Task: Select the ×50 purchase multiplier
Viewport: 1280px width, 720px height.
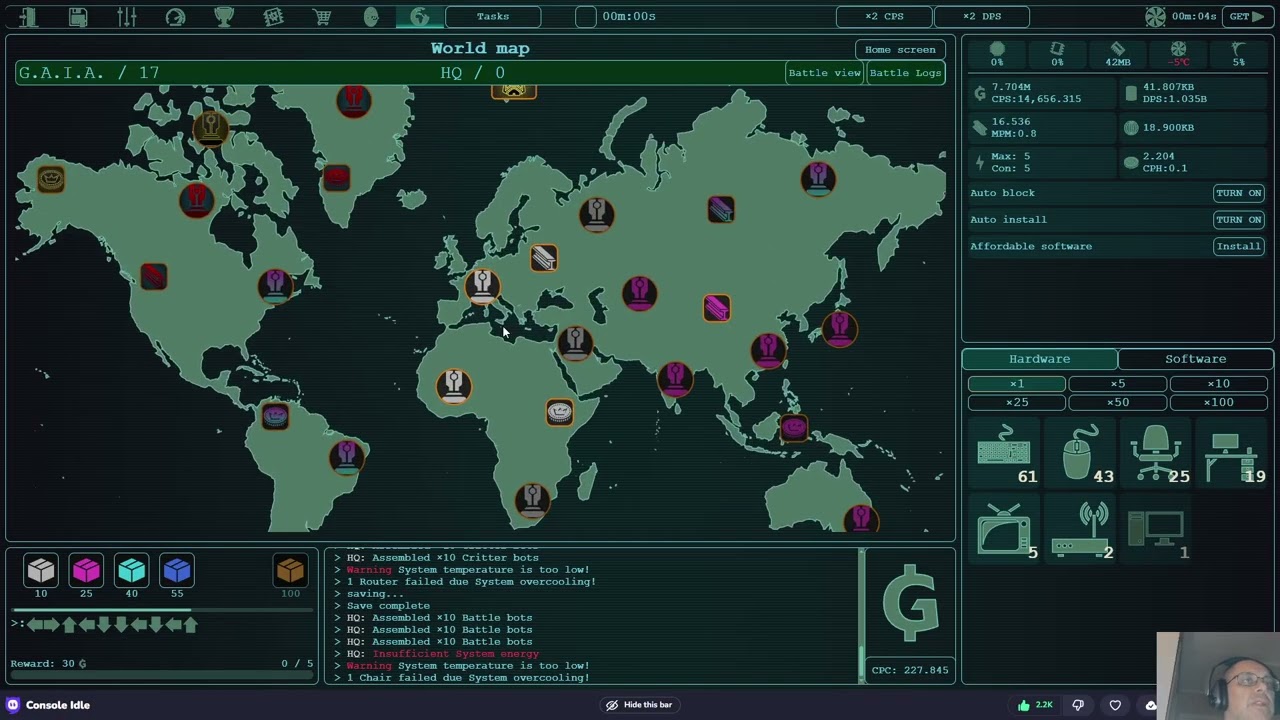Action: tap(1118, 402)
